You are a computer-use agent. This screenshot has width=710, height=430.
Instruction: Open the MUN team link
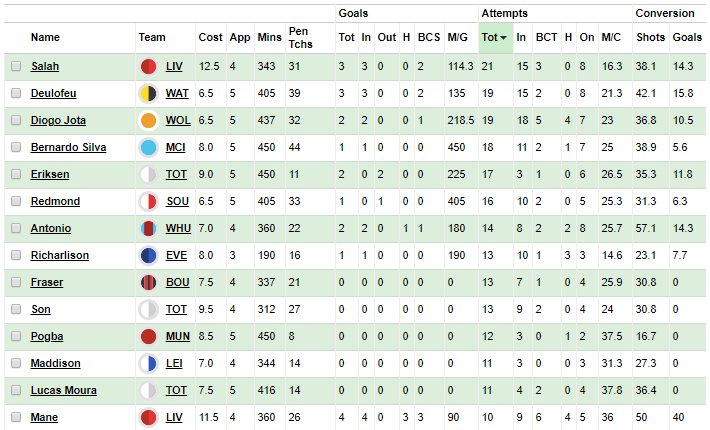(x=178, y=336)
